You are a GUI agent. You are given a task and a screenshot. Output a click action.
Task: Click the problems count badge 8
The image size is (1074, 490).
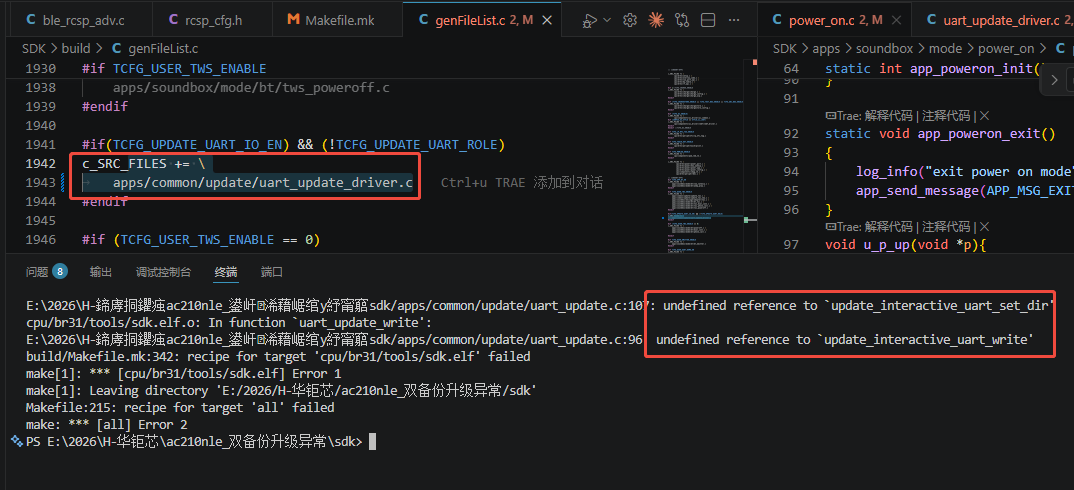(60, 271)
